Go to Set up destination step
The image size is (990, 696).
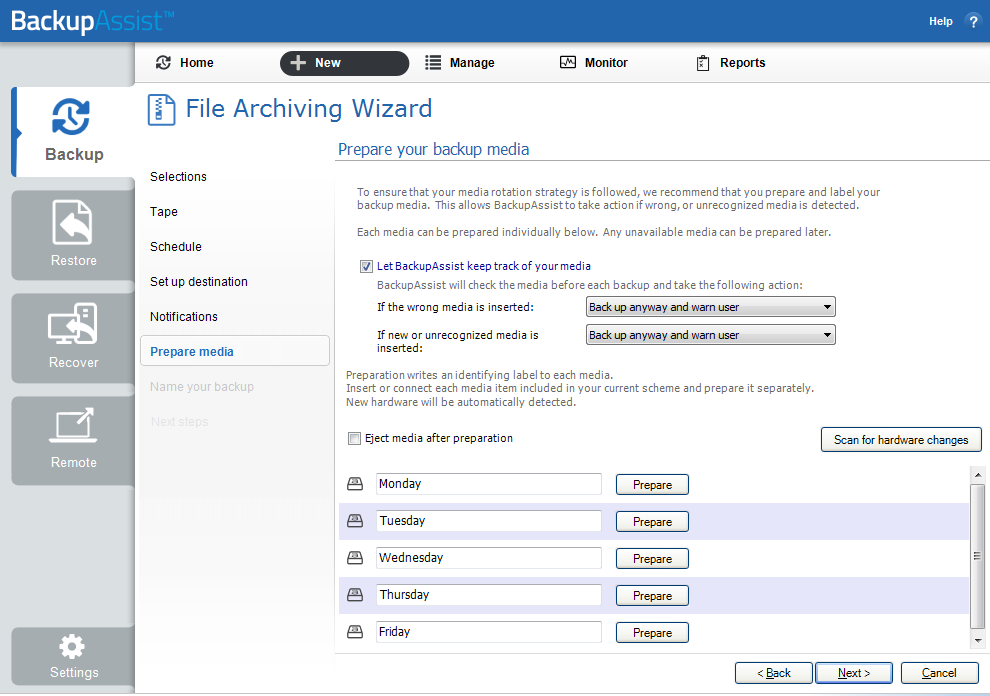point(198,282)
